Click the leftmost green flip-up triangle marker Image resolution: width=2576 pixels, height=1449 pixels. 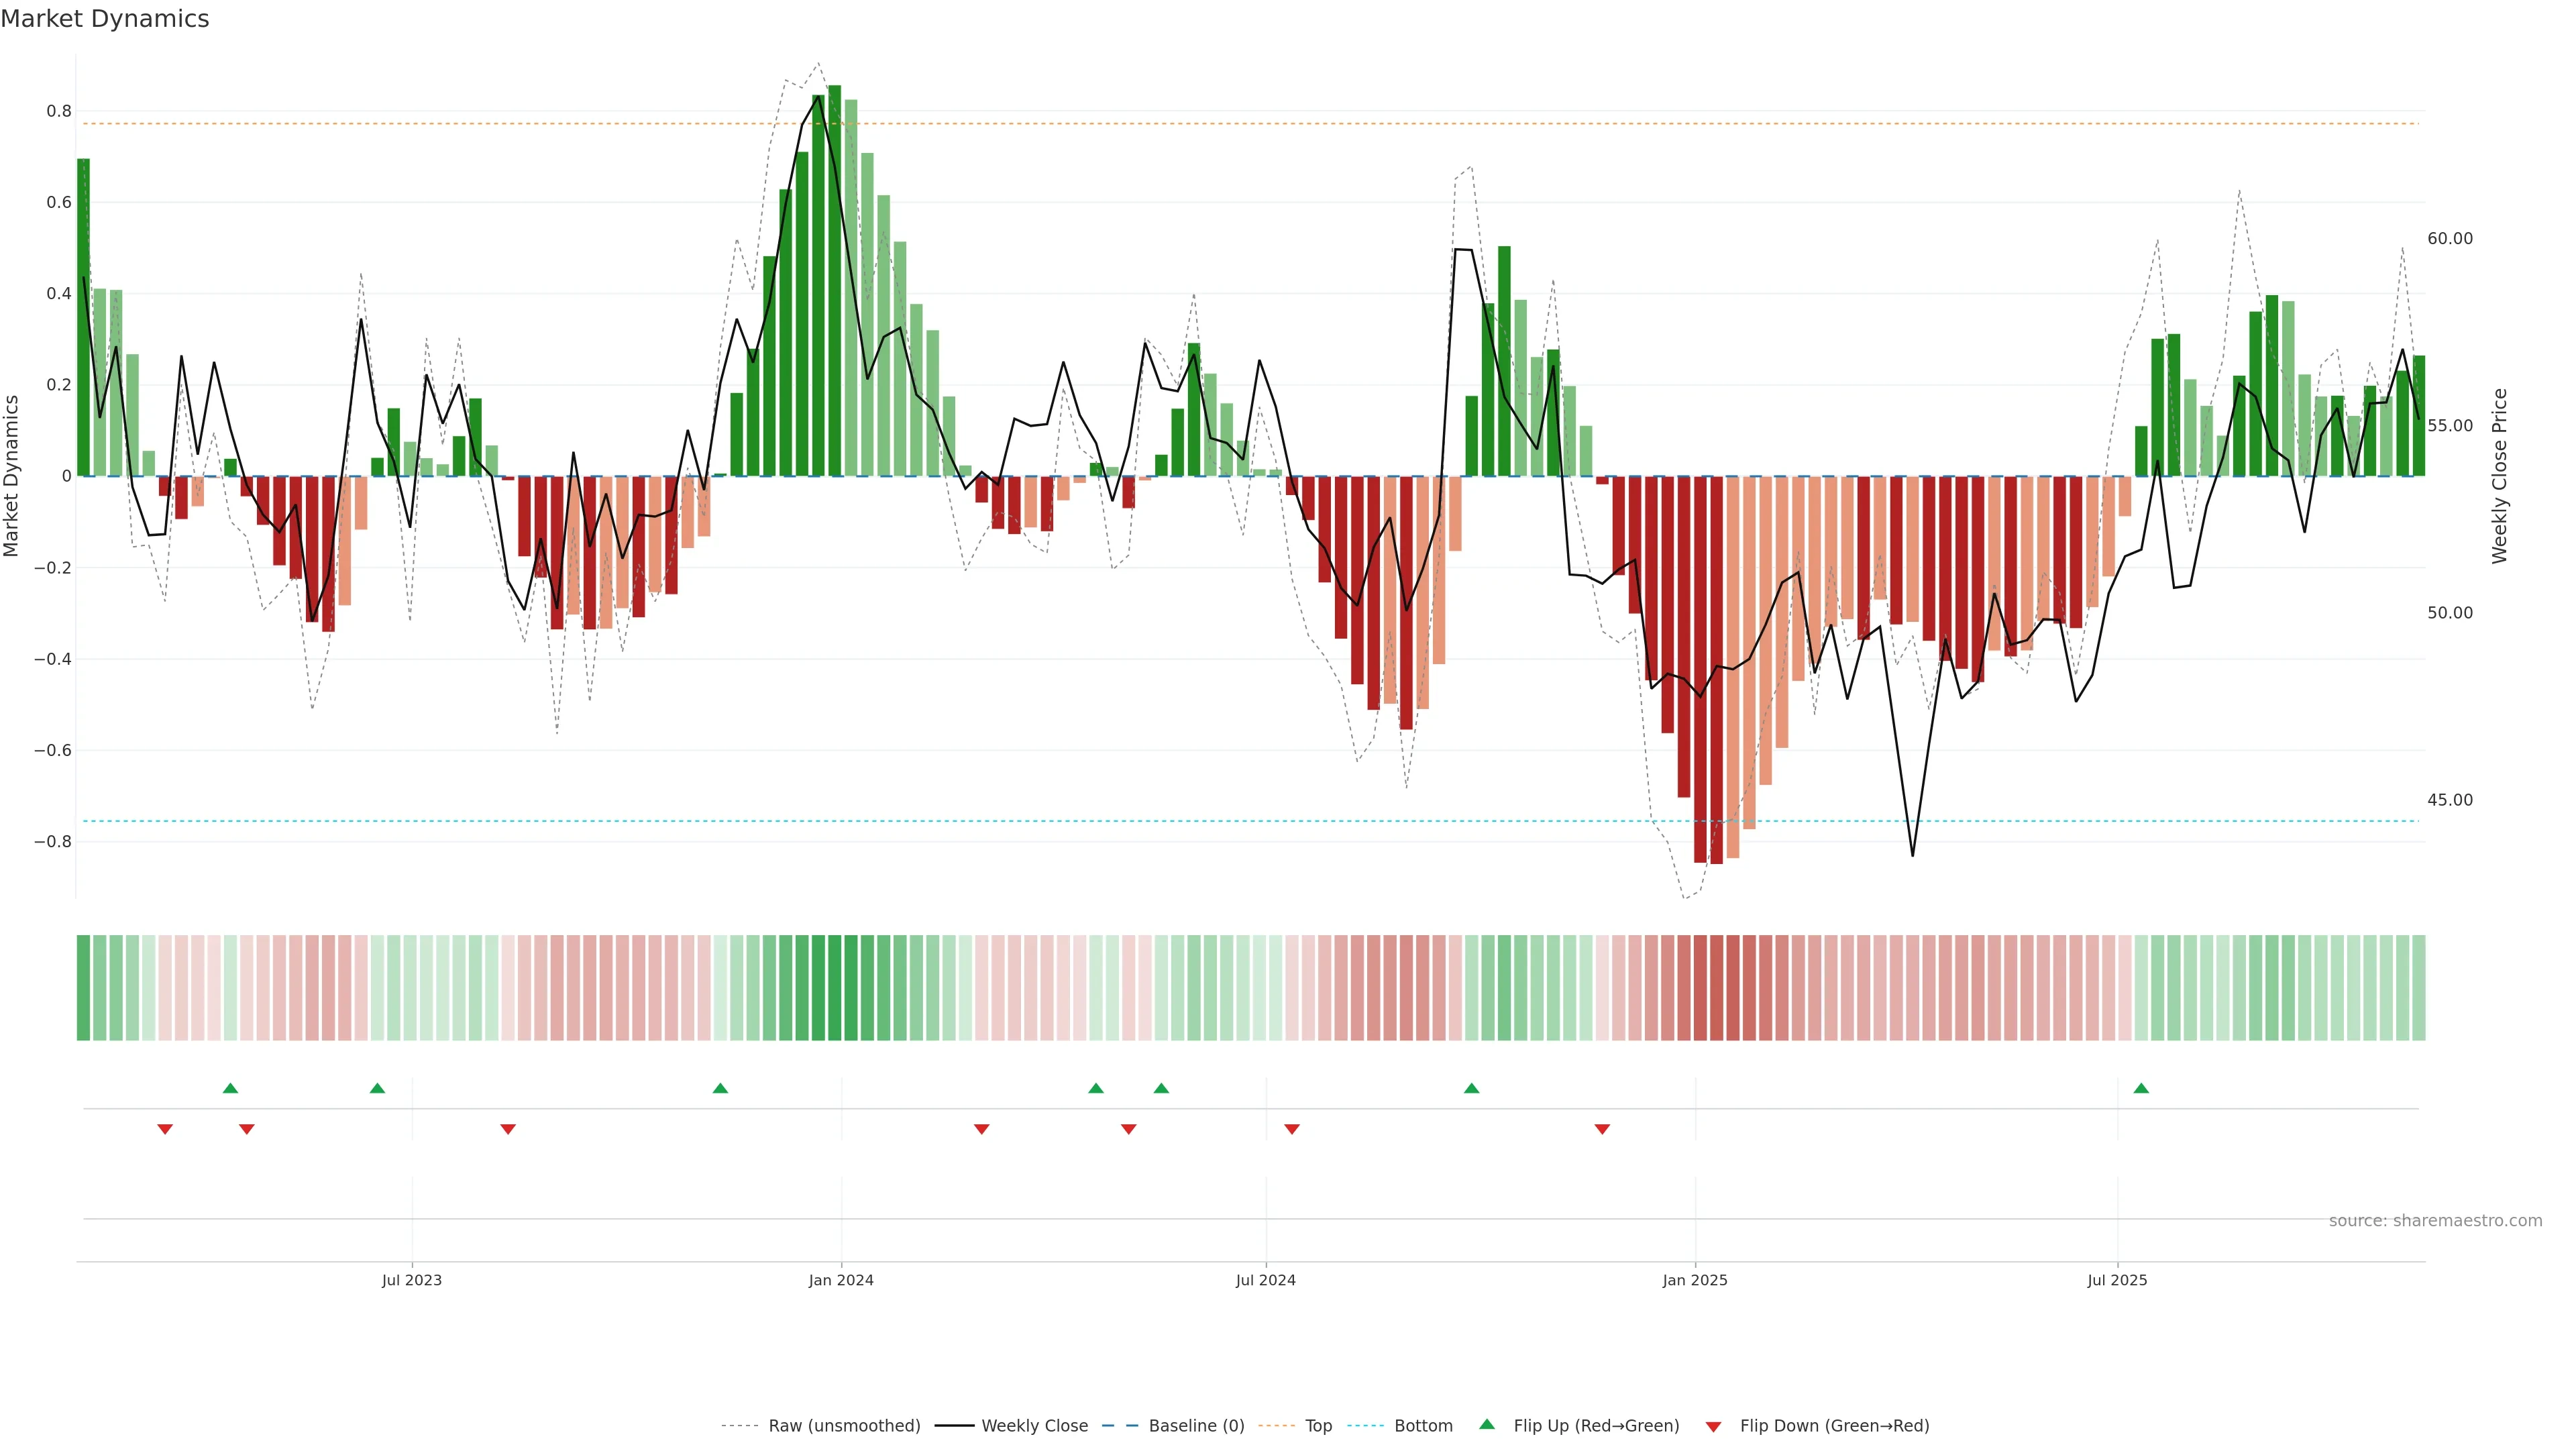pos(230,1088)
